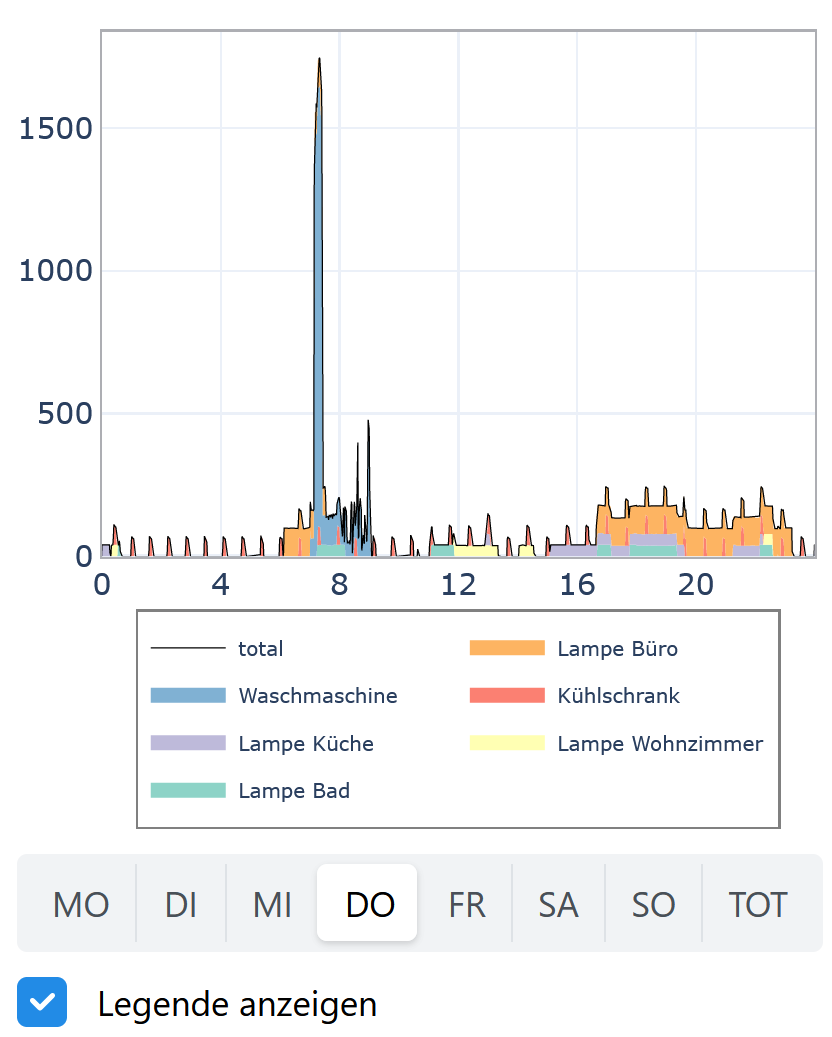The image size is (832, 1037).
Task: Toggle the Waschmaschine blue legend swatch
Action: point(188,695)
